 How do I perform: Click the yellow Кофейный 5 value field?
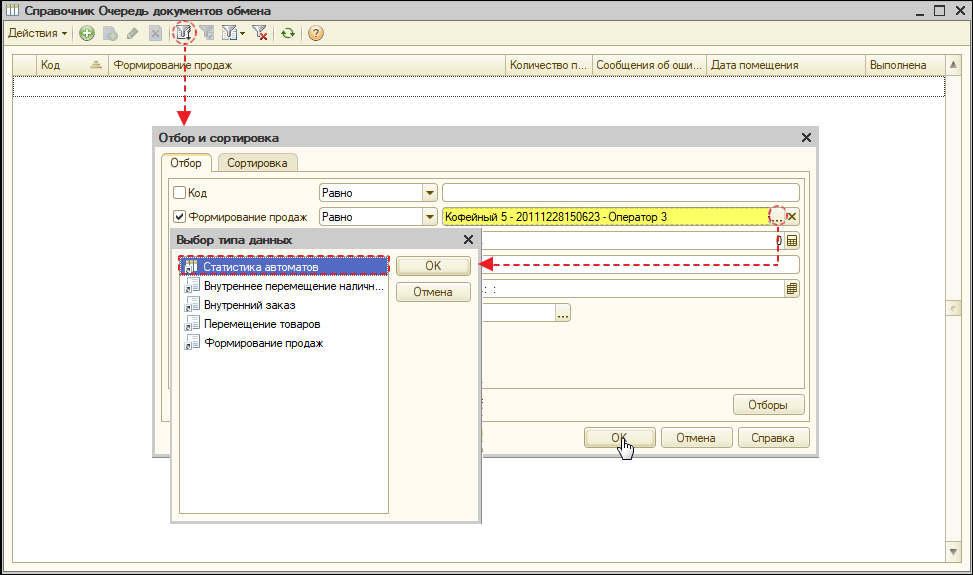pyautogui.click(x=606, y=216)
